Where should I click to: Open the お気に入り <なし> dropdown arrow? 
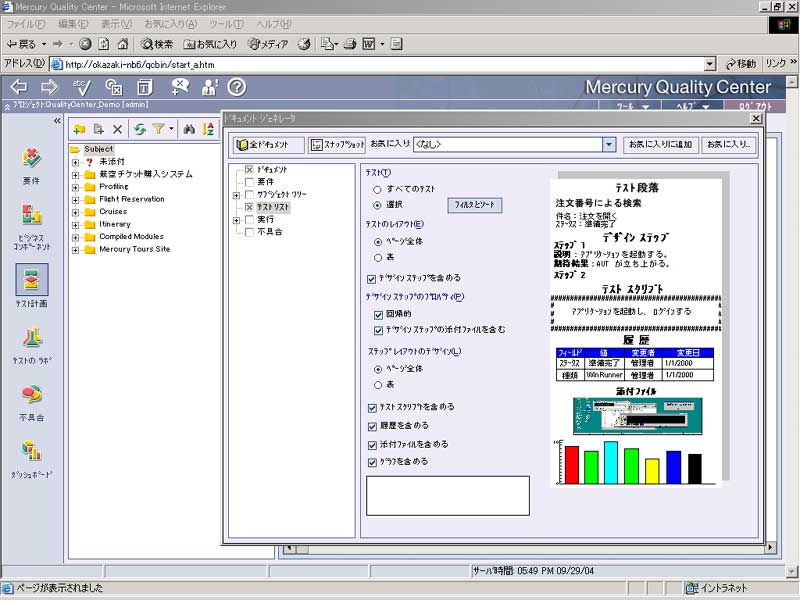tap(609, 145)
